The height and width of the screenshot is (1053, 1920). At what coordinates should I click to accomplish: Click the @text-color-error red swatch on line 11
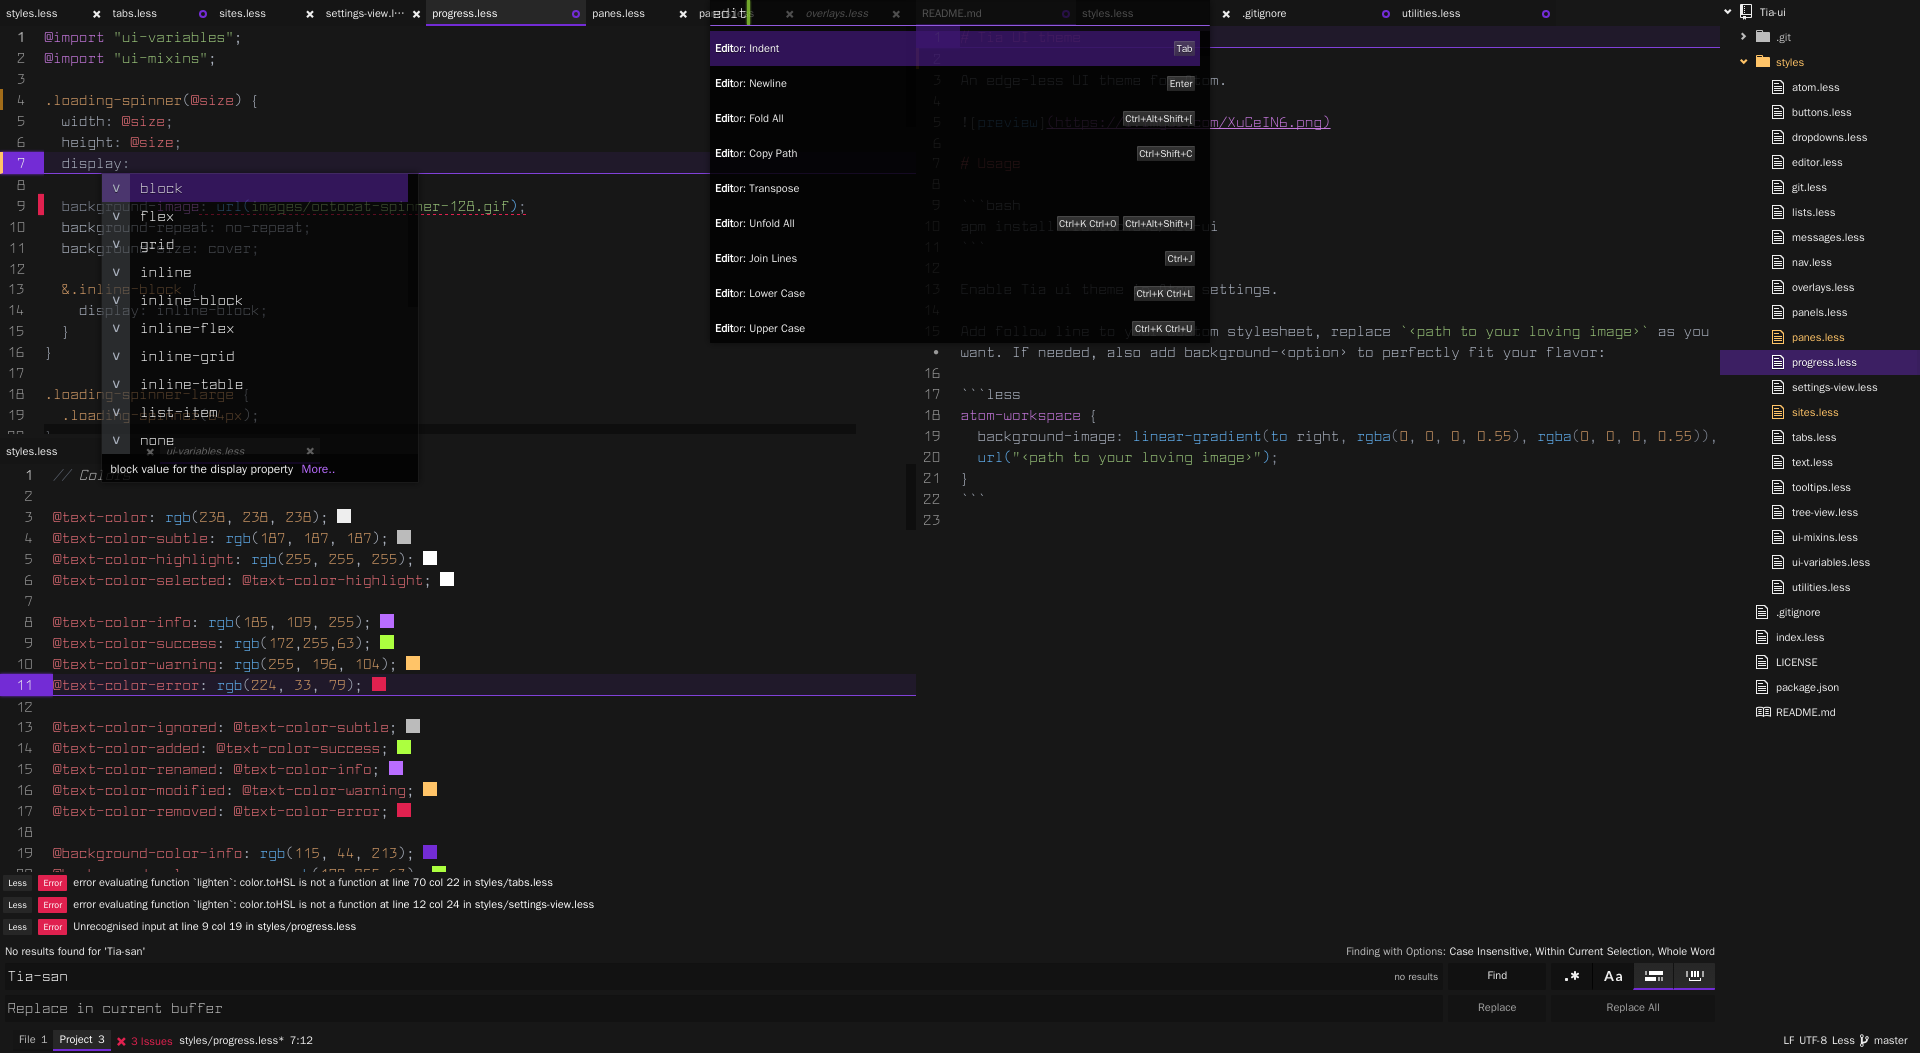(x=379, y=685)
